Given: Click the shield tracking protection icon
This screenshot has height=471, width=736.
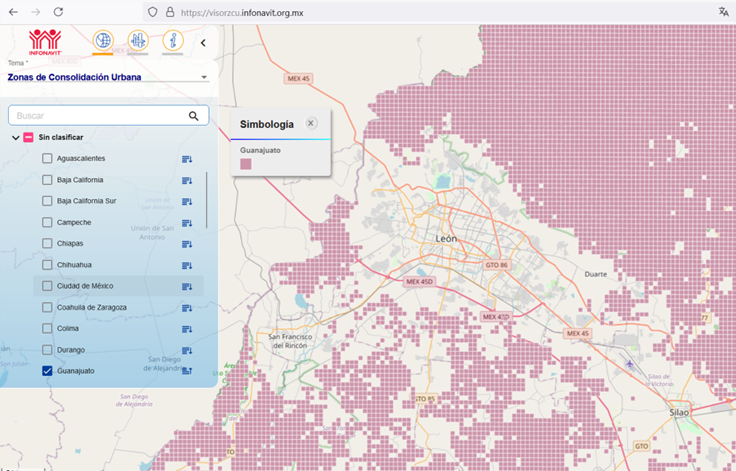Looking at the screenshot, I should (153, 12).
